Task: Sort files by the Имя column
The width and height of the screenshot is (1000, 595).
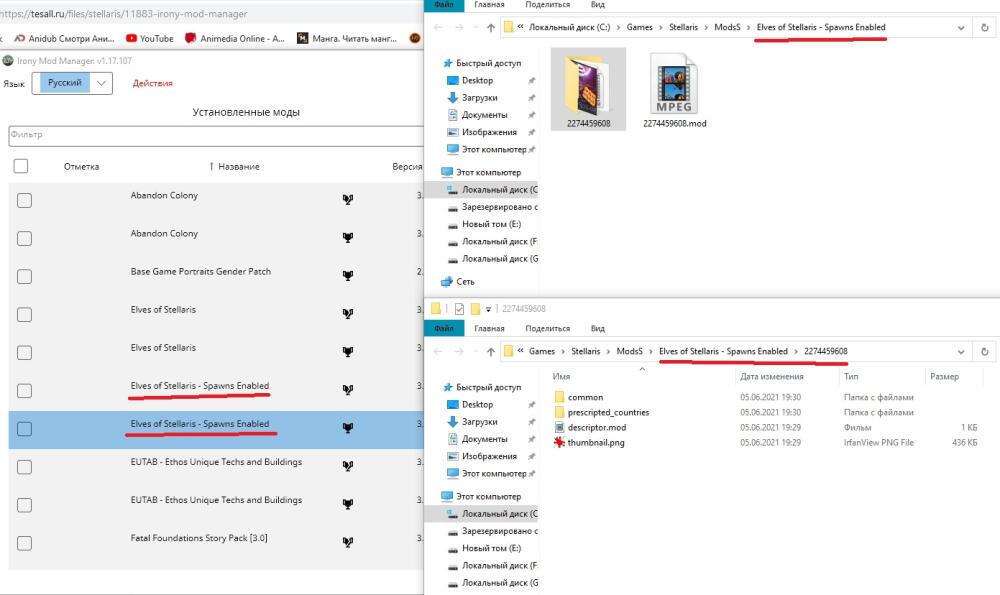Action: coord(561,376)
